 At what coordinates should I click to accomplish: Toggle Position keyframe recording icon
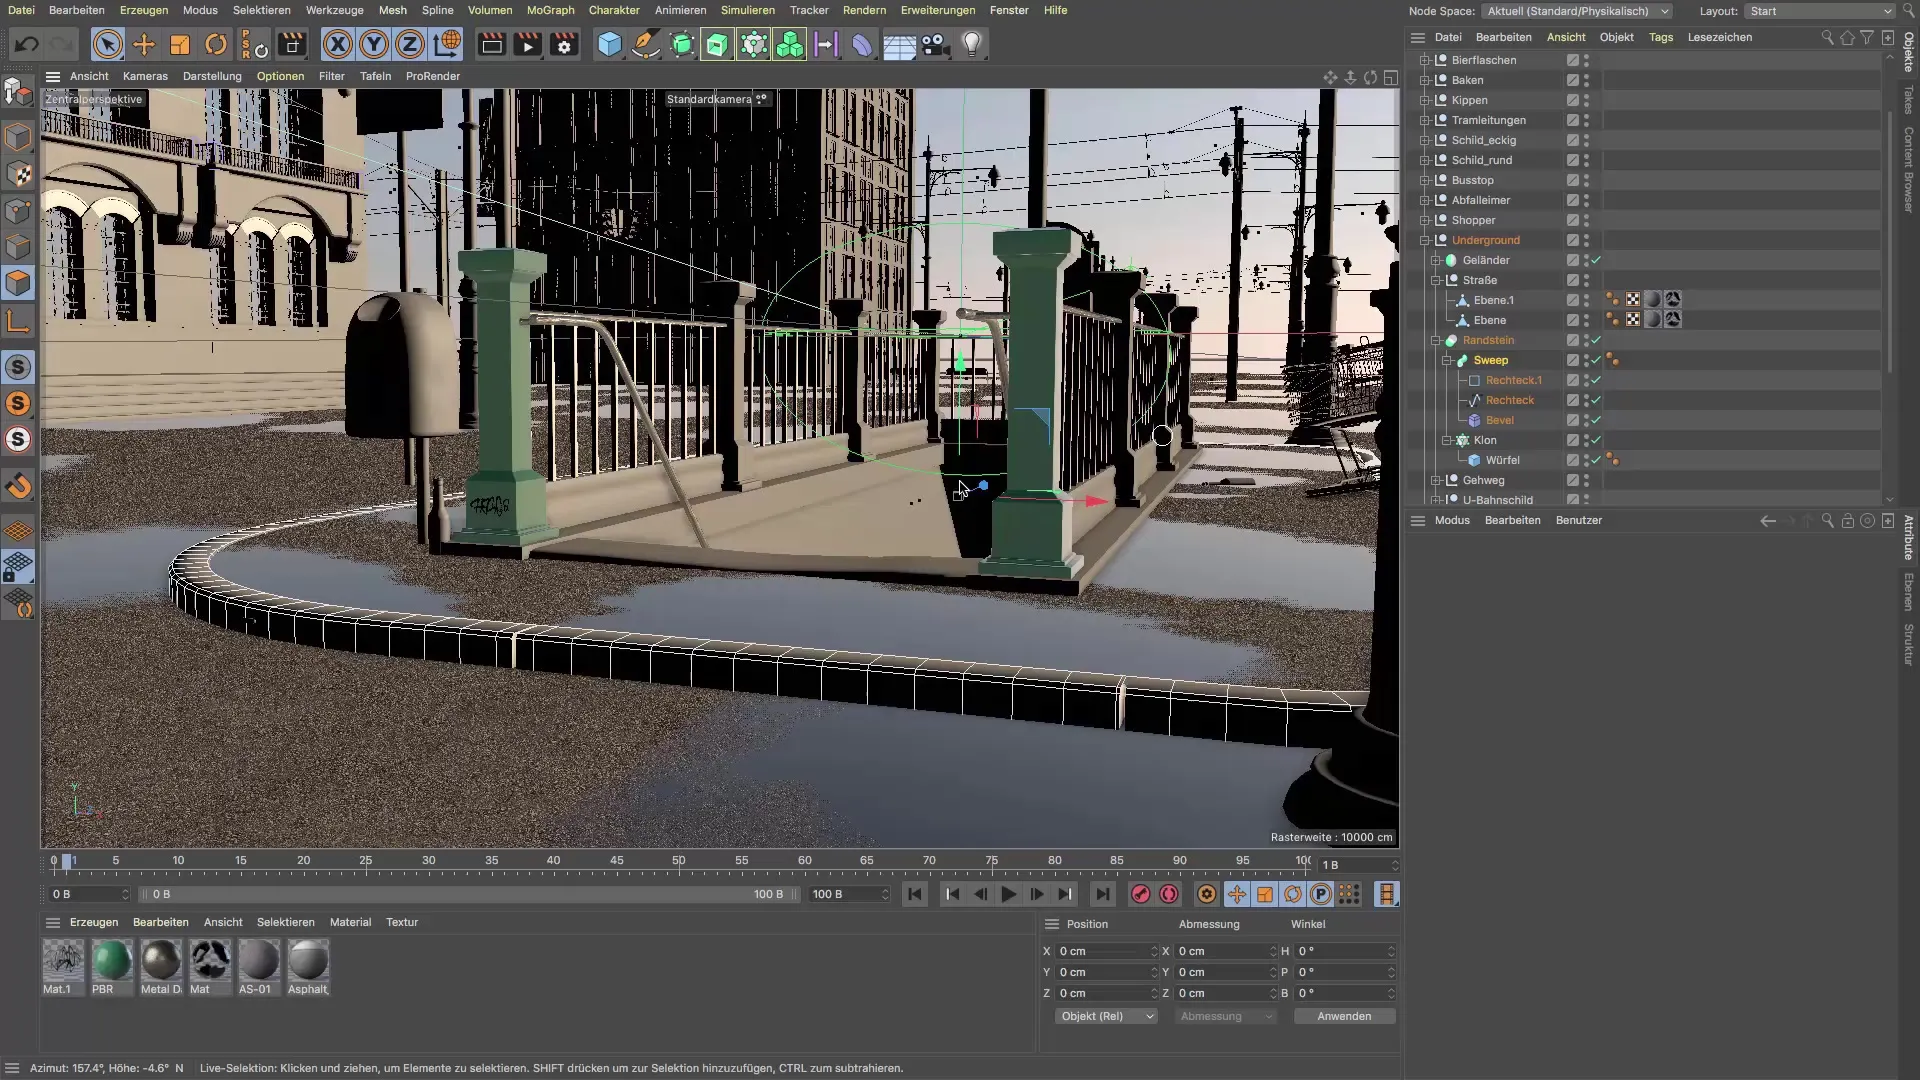coord(1237,895)
